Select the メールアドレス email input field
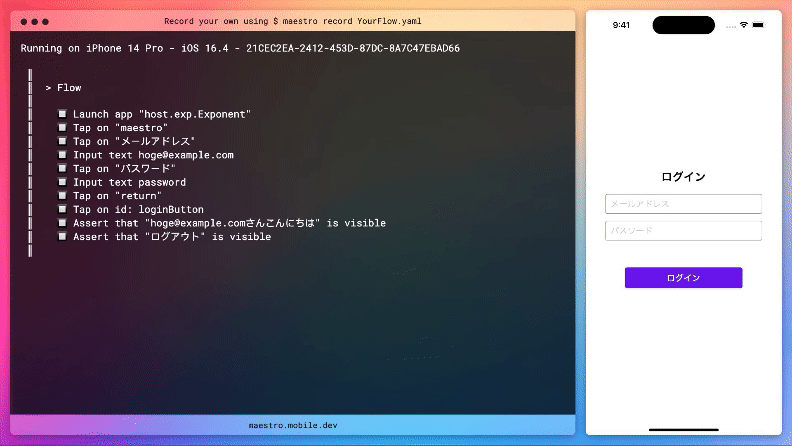 pos(683,204)
